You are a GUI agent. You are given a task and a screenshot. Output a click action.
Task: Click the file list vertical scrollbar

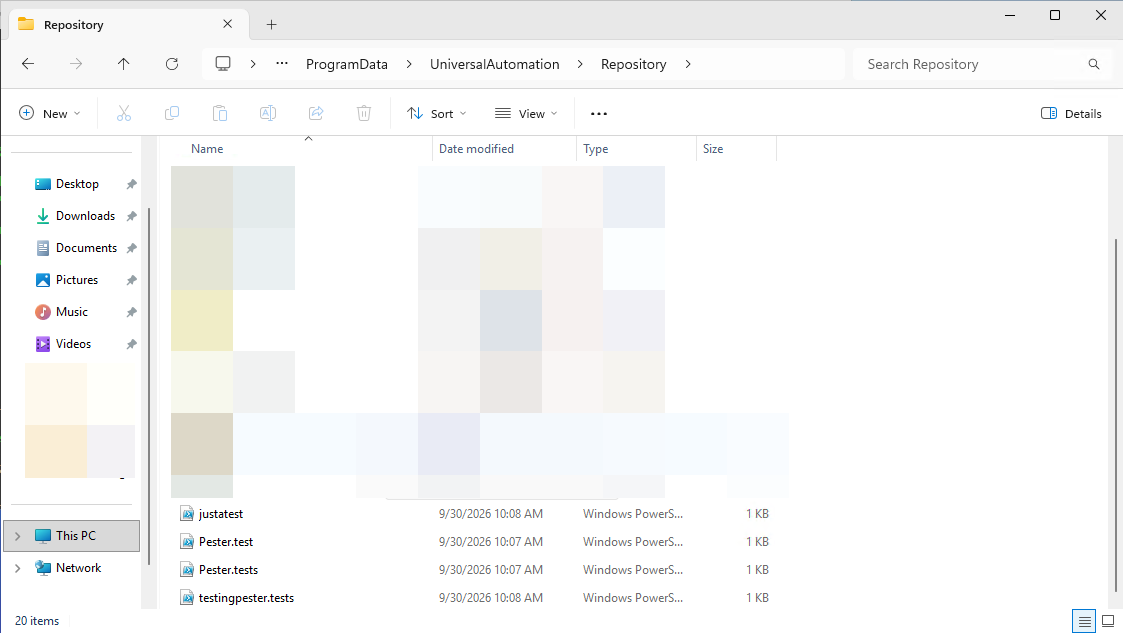[1117, 415]
